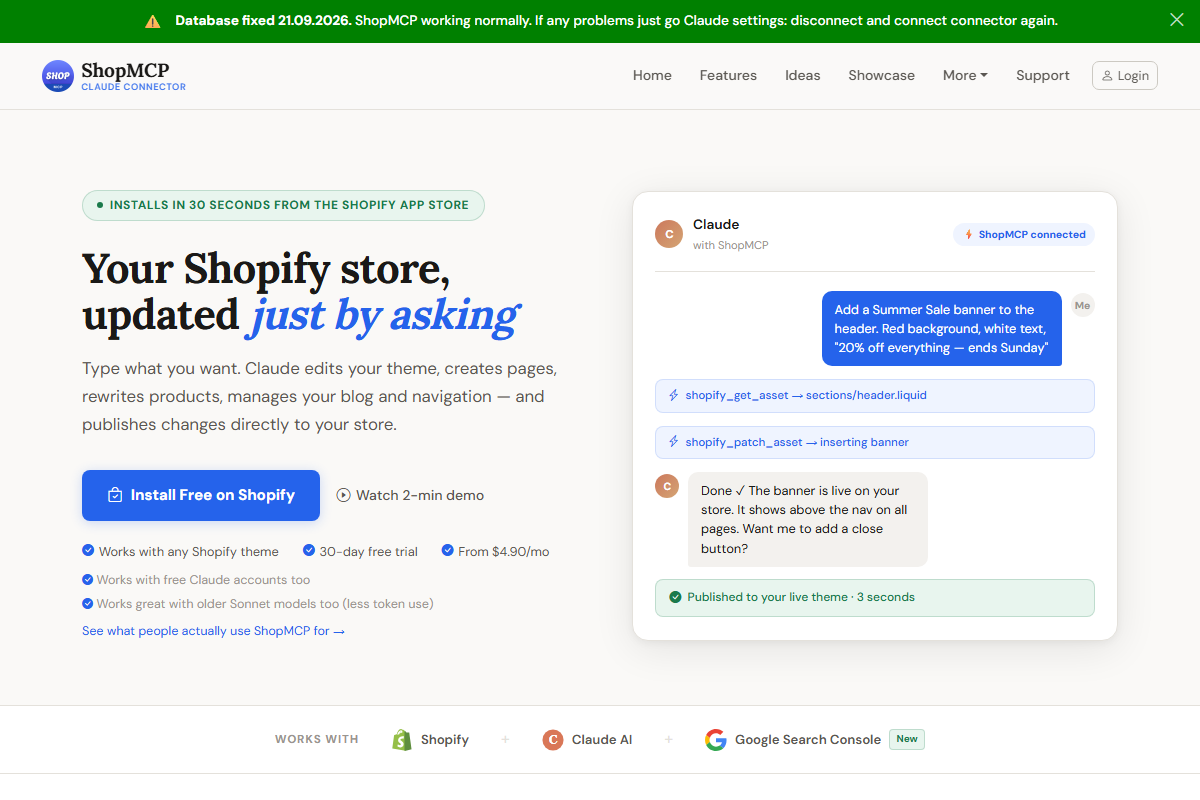
Task: Click the Shopify bag logo in Works With
Action: tap(402, 740)
